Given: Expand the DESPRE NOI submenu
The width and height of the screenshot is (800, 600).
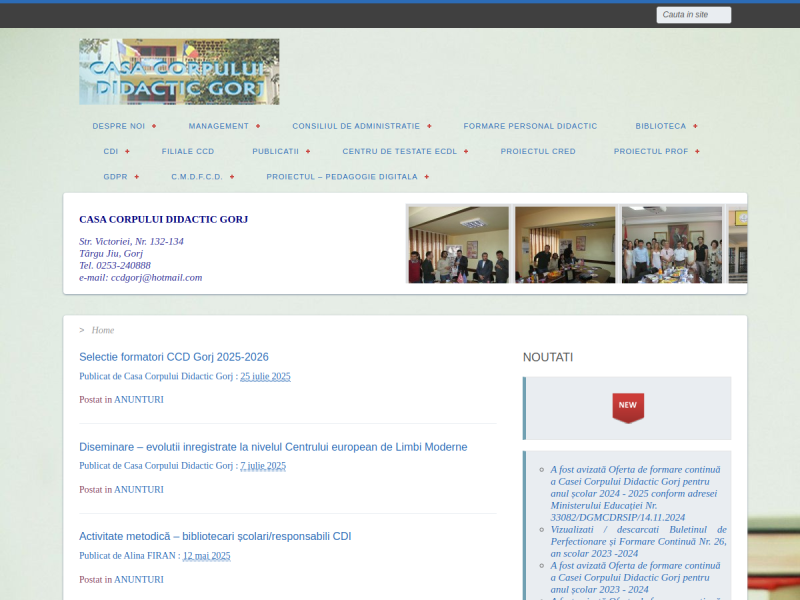Looking at the screenshot, I should click(122, 126).
